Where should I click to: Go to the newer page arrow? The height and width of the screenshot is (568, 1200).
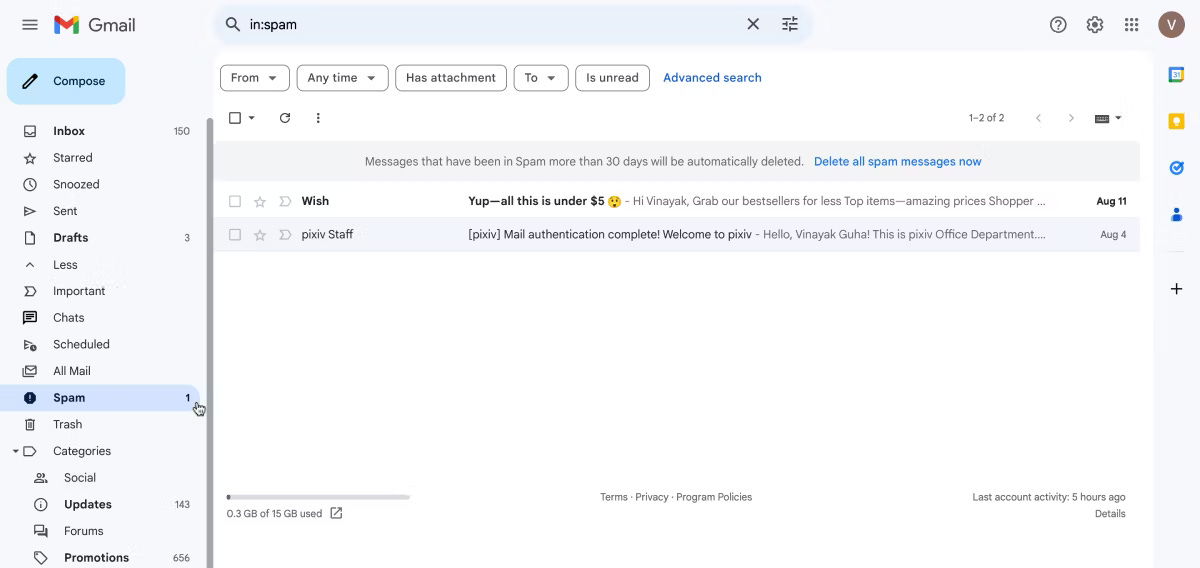point(1038,118)
